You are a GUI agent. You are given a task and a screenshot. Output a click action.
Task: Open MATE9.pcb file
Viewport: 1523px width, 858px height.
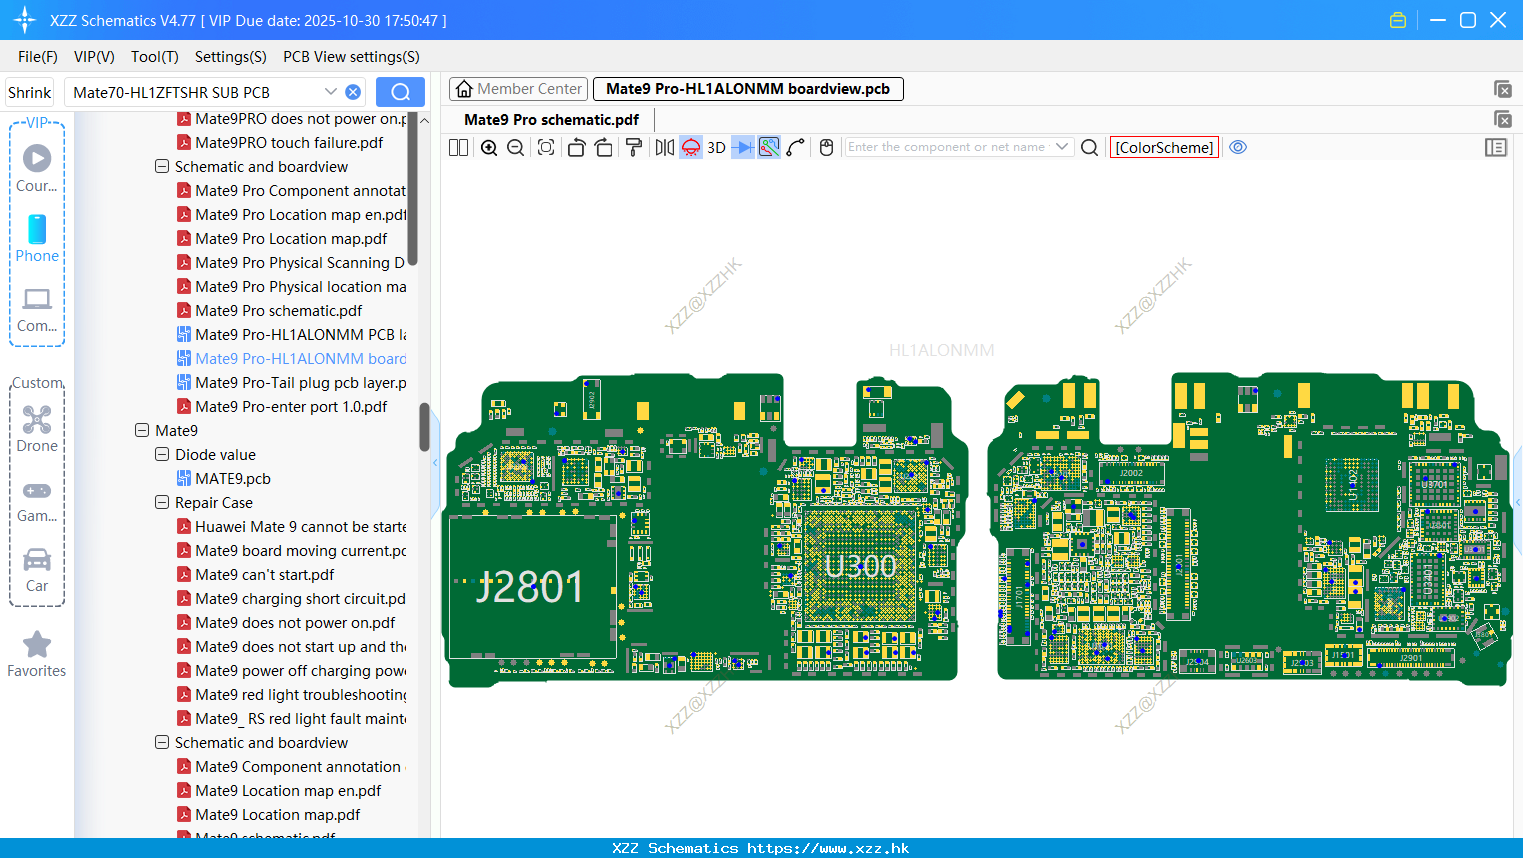tap(233, 479)
